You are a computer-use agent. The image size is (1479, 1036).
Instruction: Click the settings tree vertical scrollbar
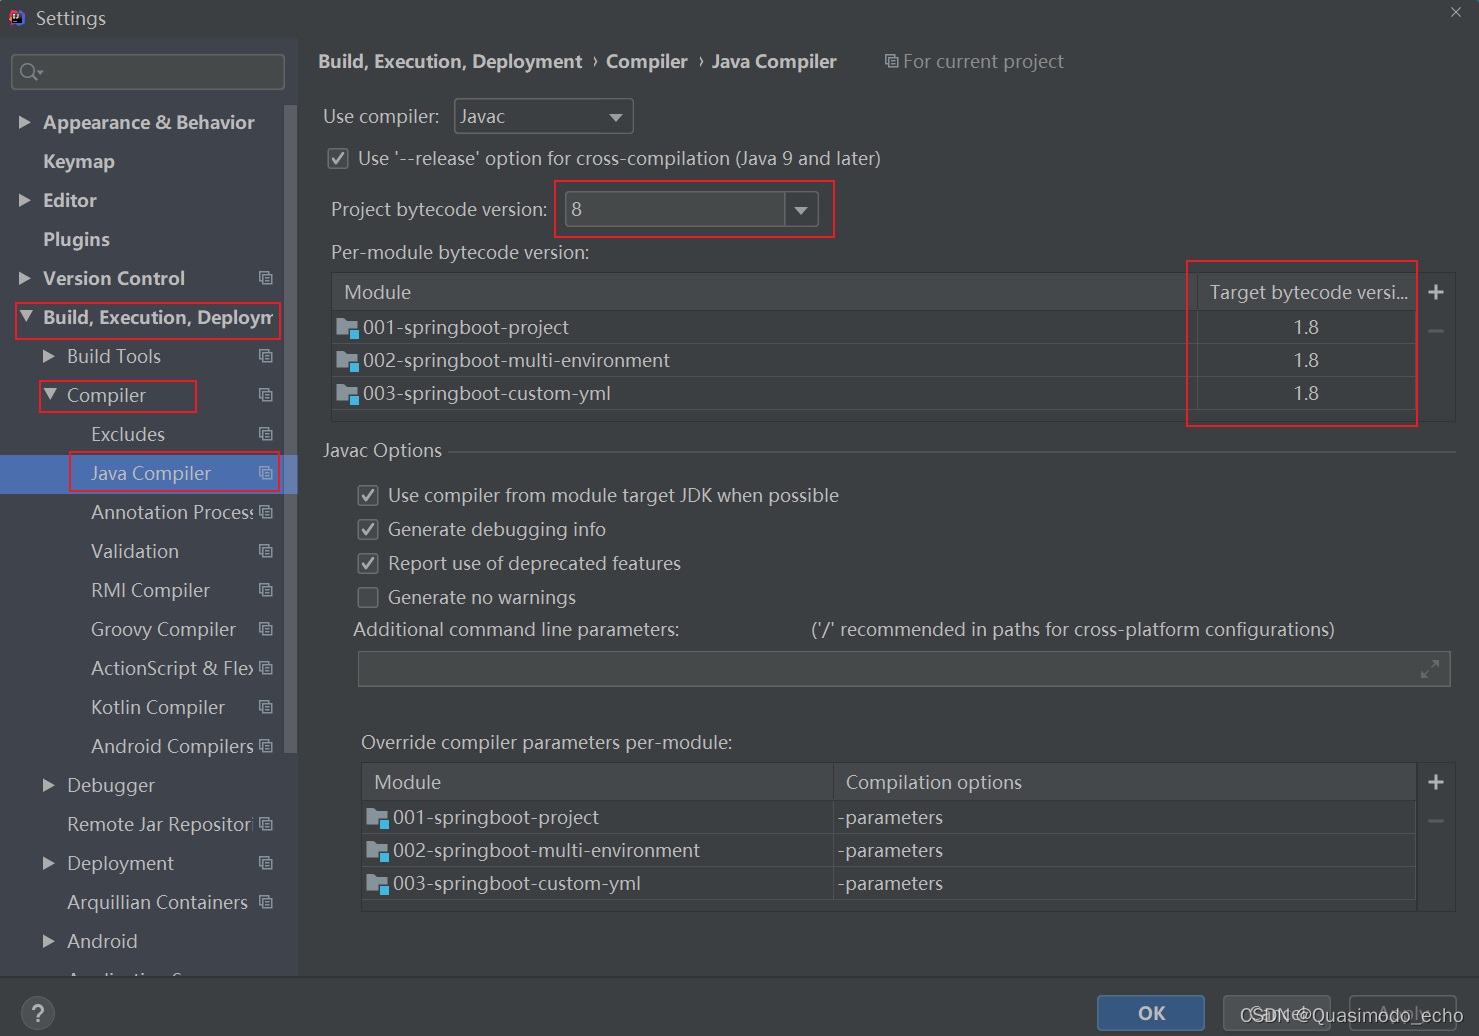coord(291,428)
